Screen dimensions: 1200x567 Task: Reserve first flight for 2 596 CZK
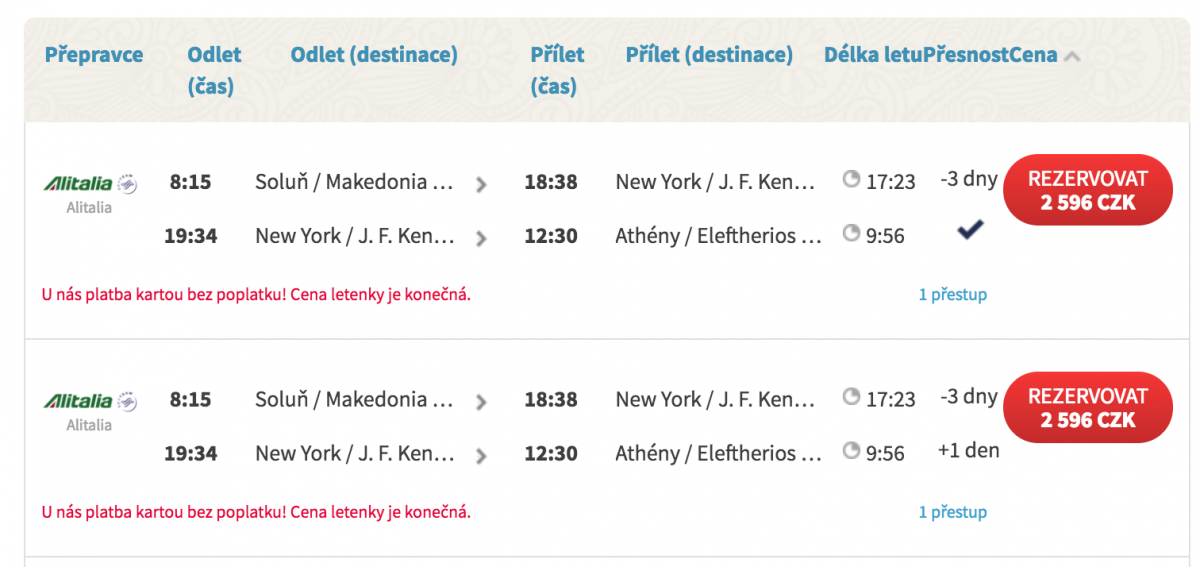pos(1087,190)
